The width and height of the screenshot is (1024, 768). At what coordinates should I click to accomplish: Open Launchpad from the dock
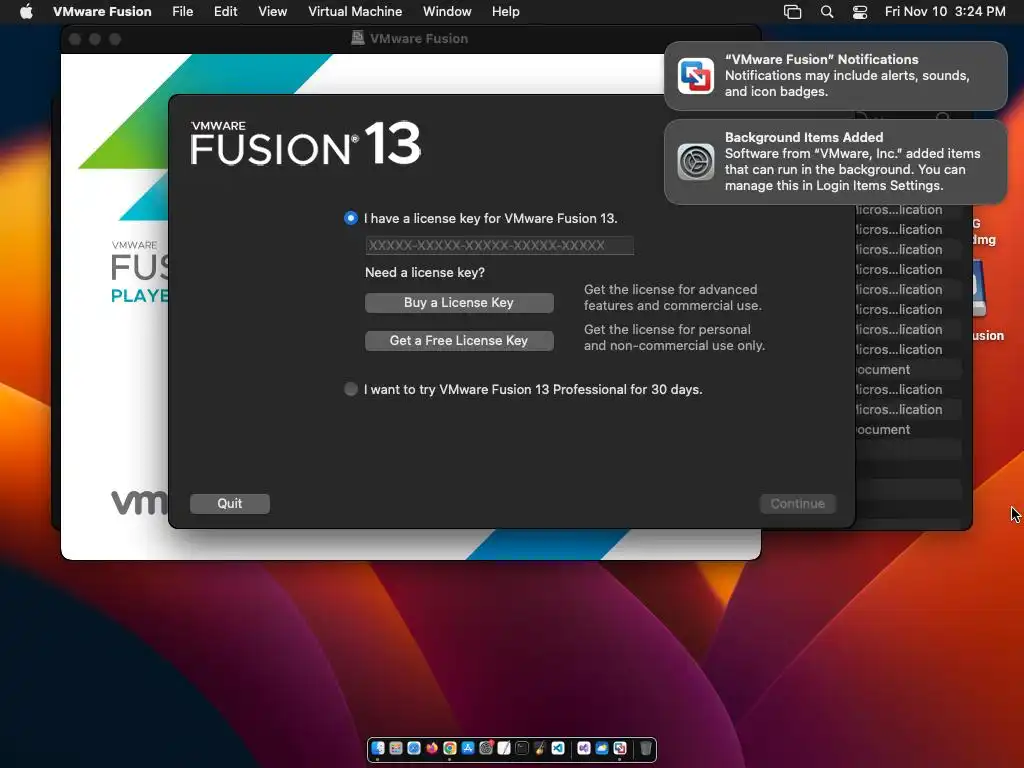(396, 748)
